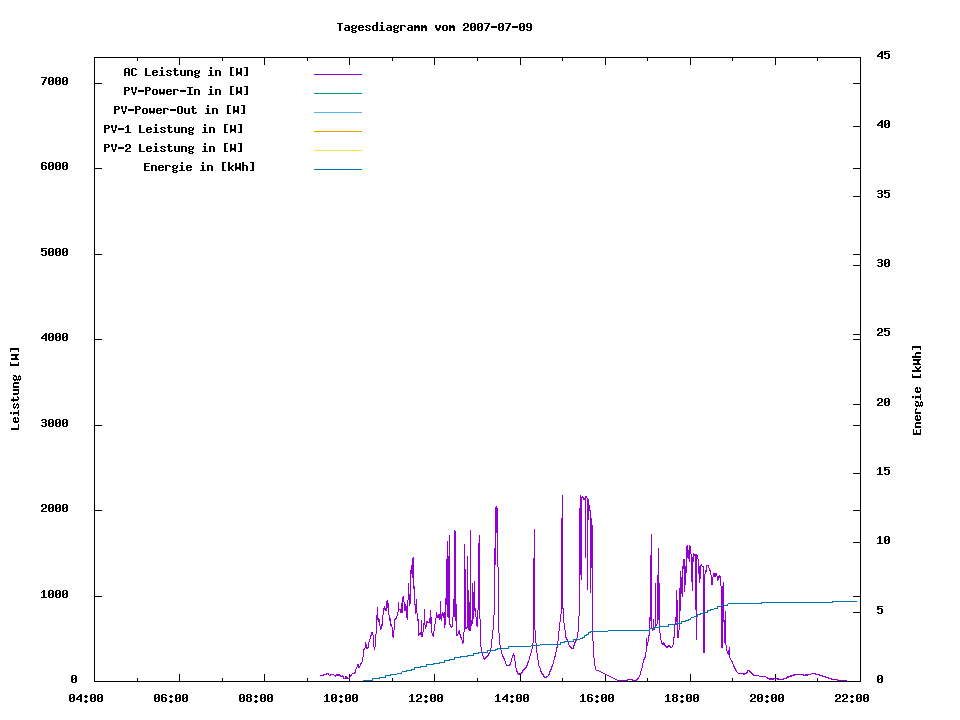Click the purple AC Leistung legend line sample
The image size is (960, 720).
337,74
